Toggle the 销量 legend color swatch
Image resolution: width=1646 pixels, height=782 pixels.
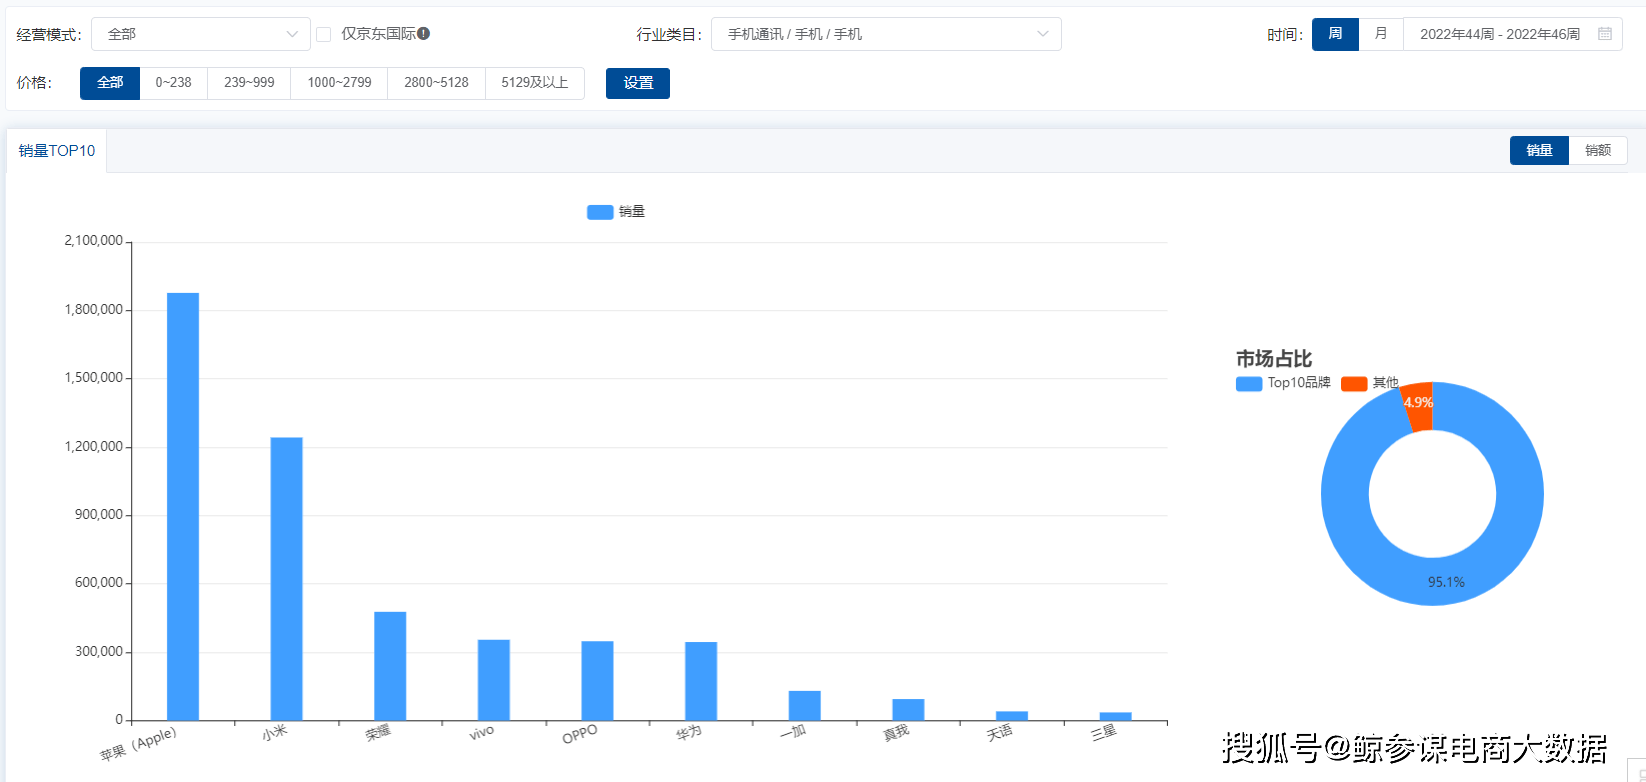[x=600, y=212]
